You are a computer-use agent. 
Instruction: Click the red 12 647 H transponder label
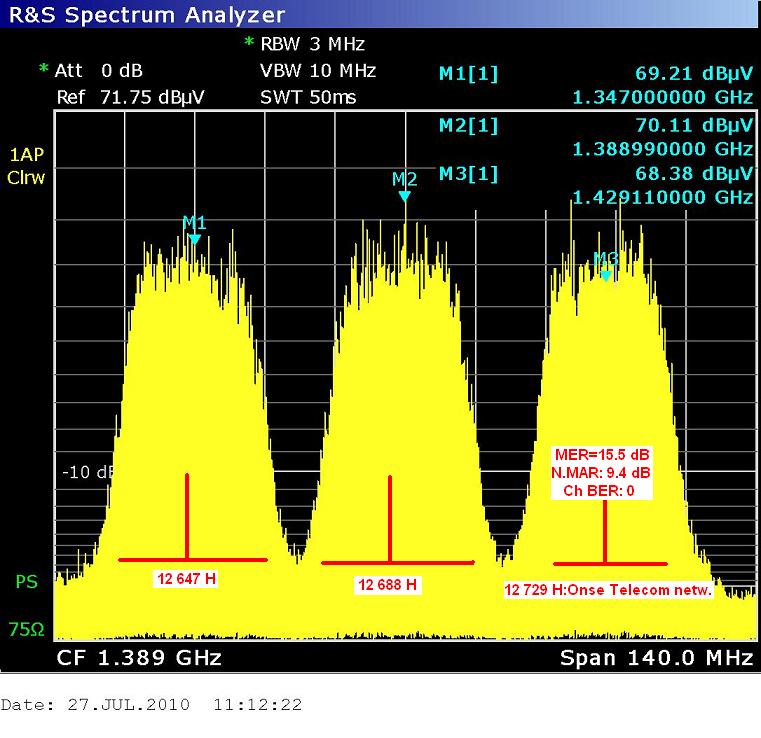pos(187,578)
